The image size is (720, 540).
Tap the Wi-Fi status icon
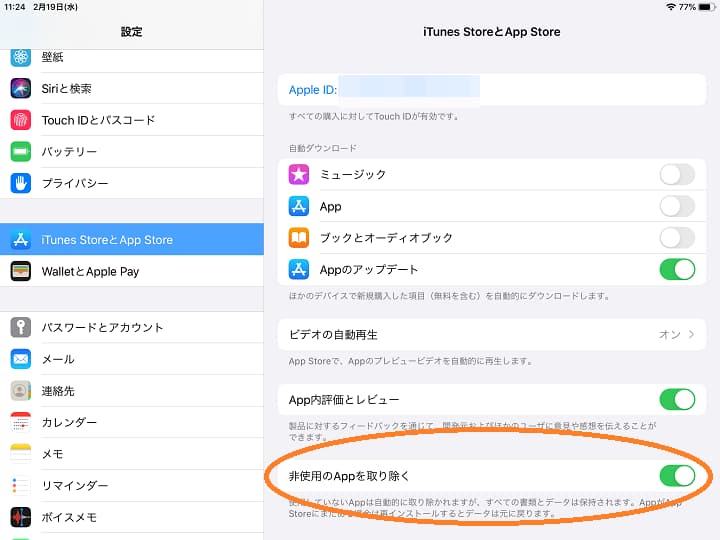point(671,7)
